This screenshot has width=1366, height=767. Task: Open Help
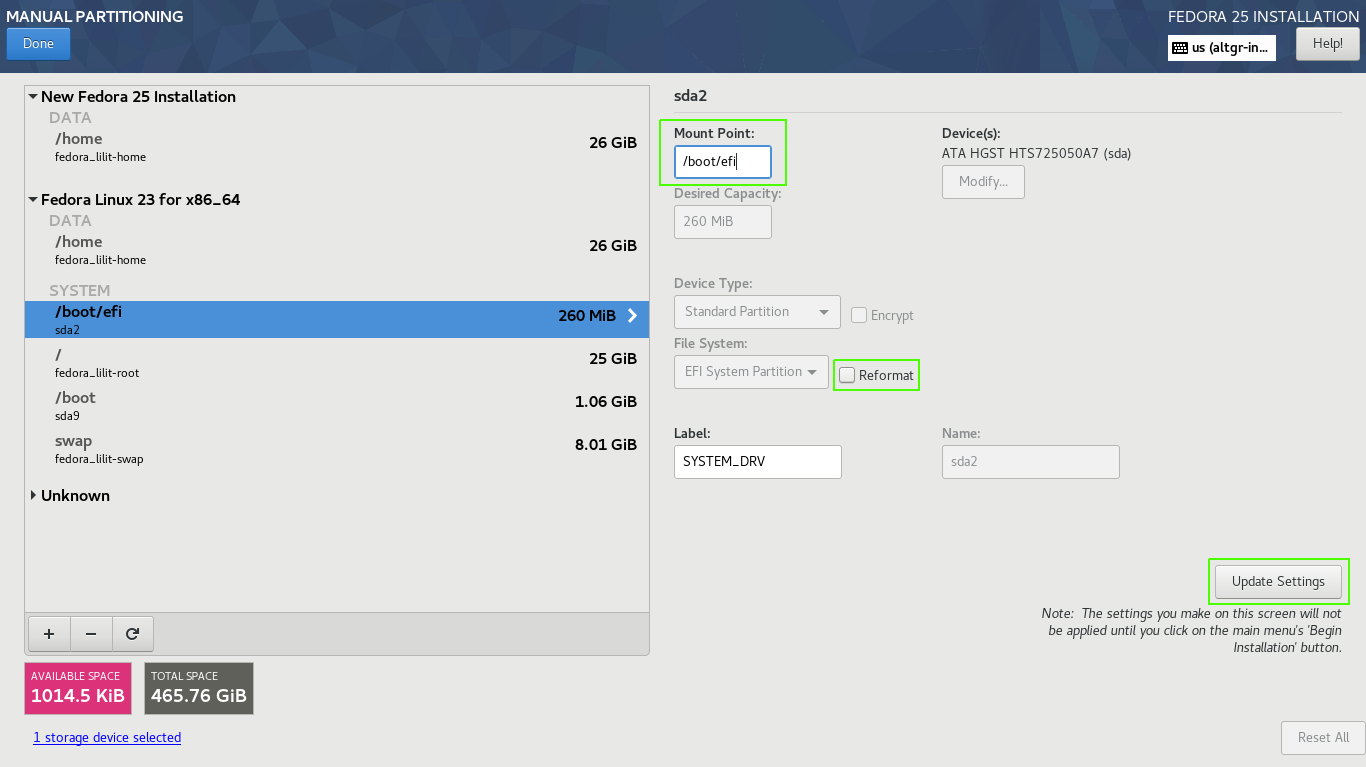click(x=1327, y=44)
